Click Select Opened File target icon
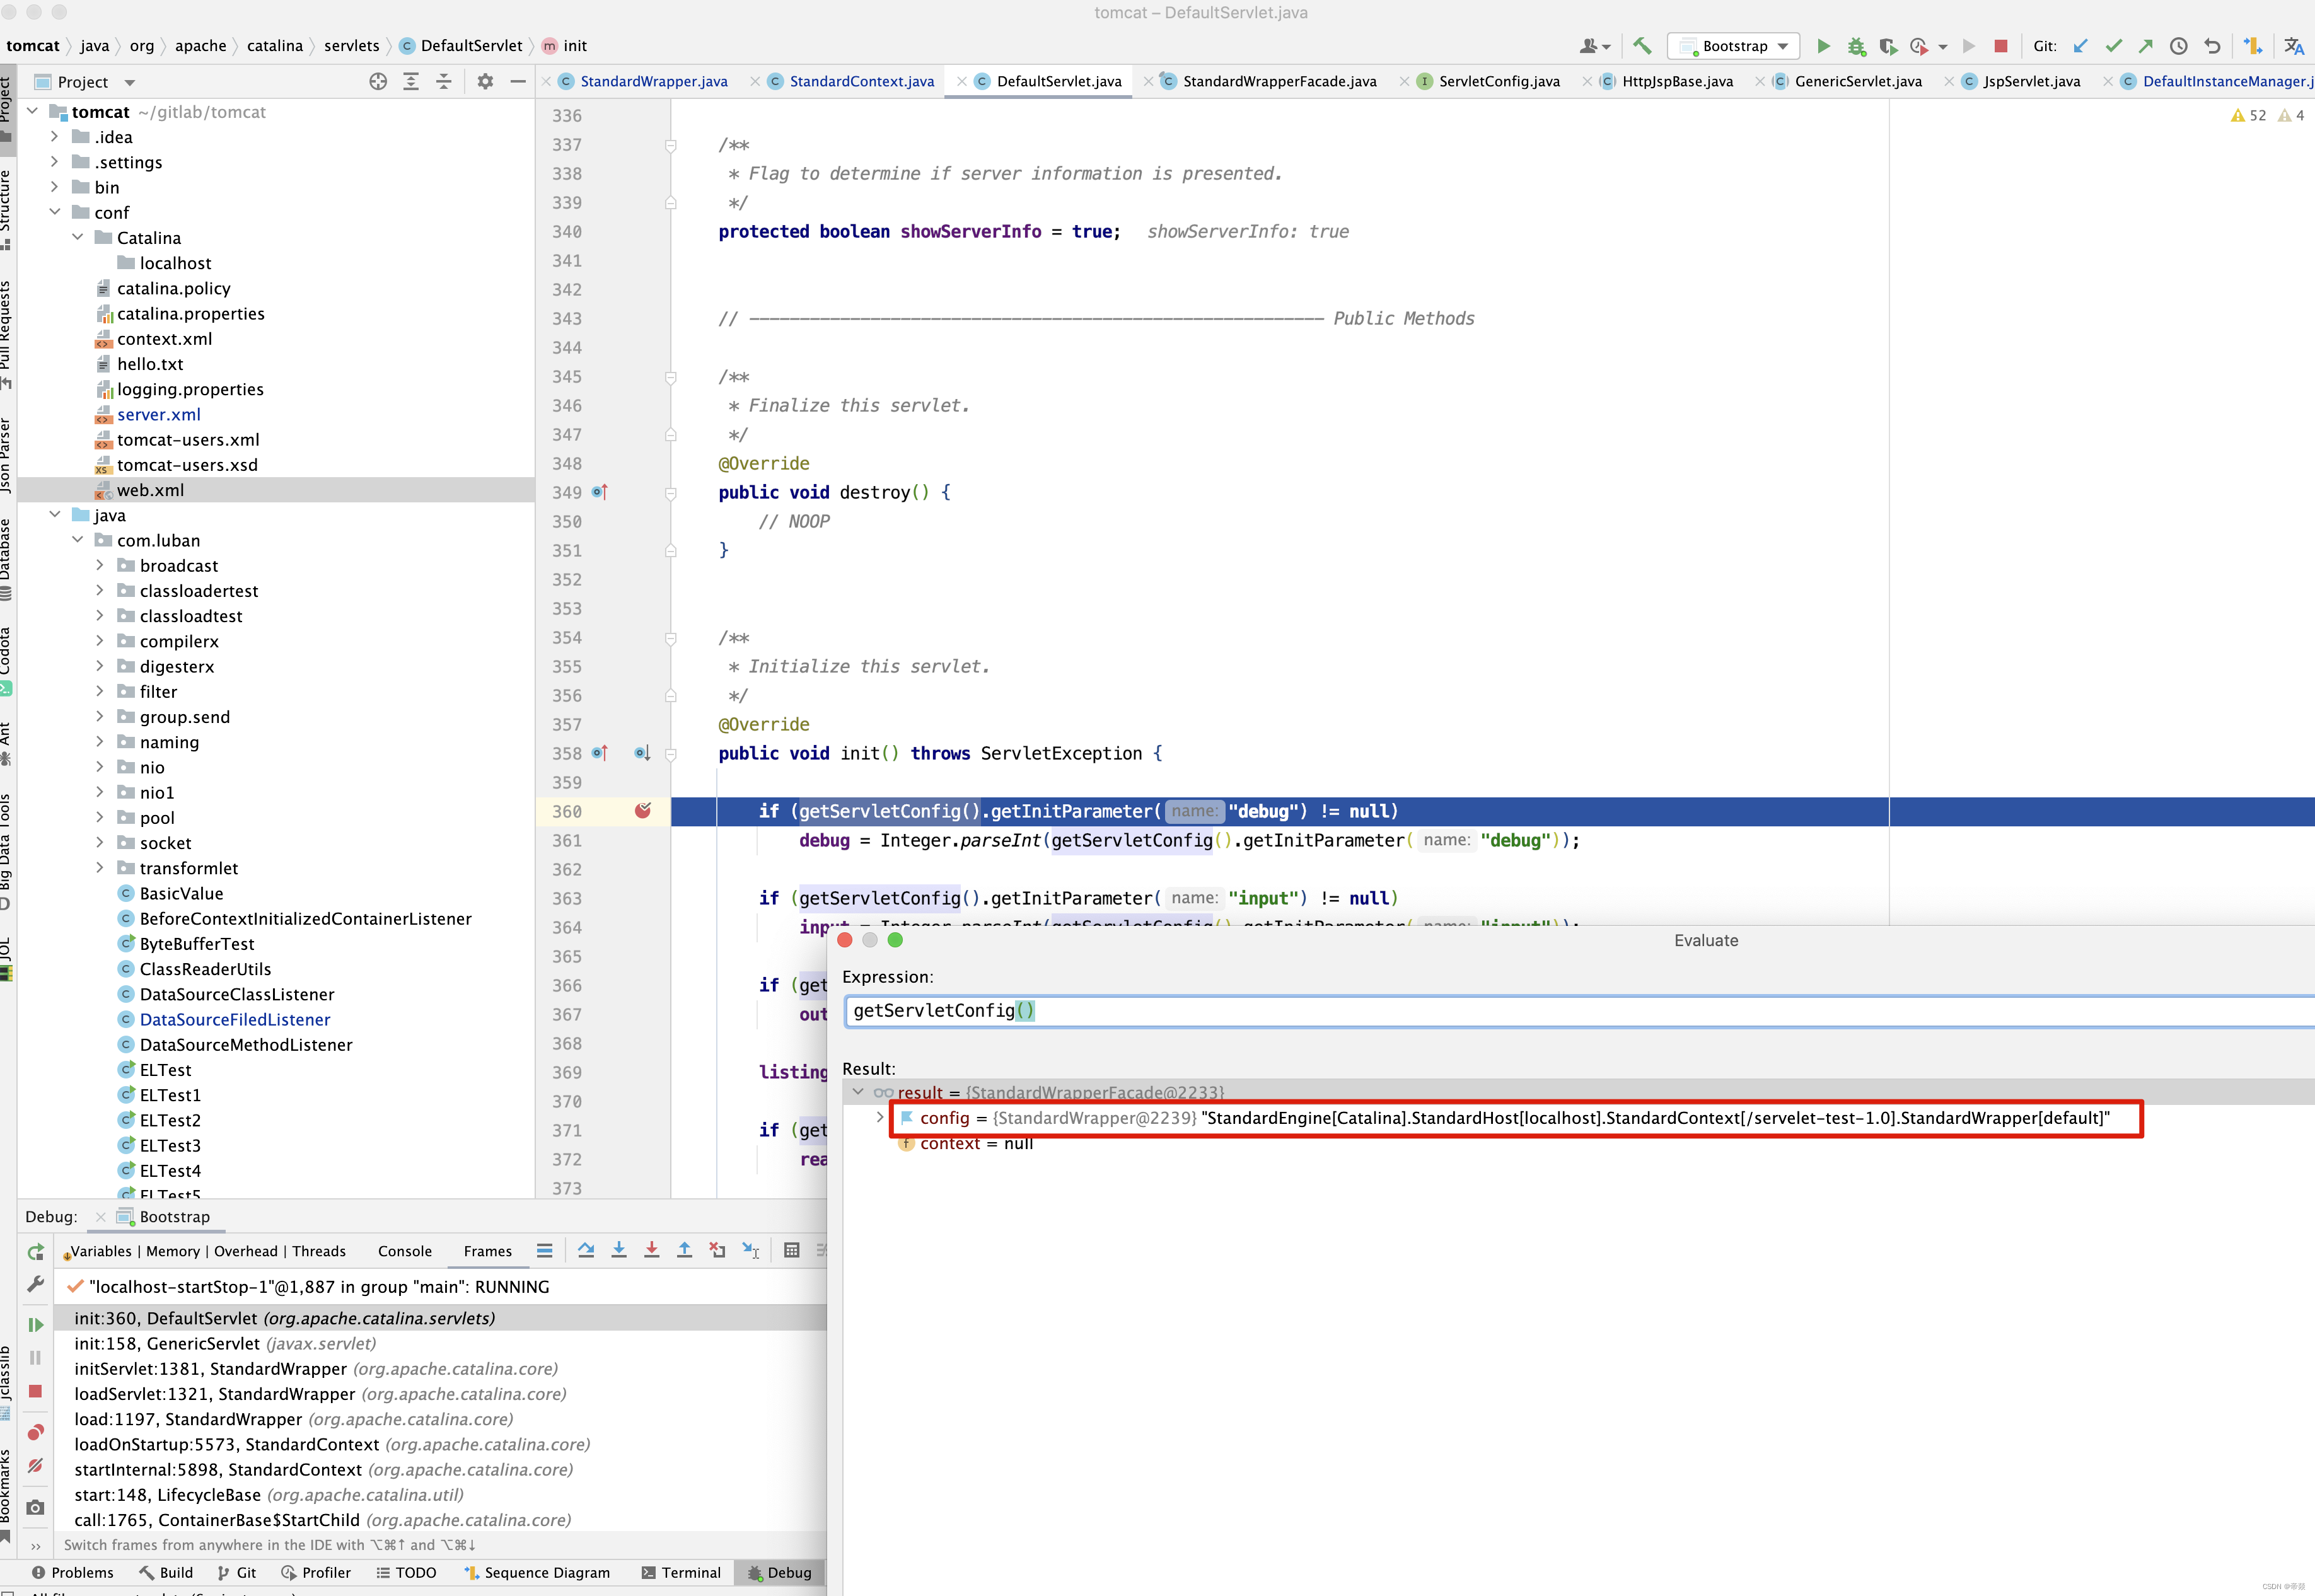Image resolution: width=2315 pixels, height=1596 pixels. [378, 82]
